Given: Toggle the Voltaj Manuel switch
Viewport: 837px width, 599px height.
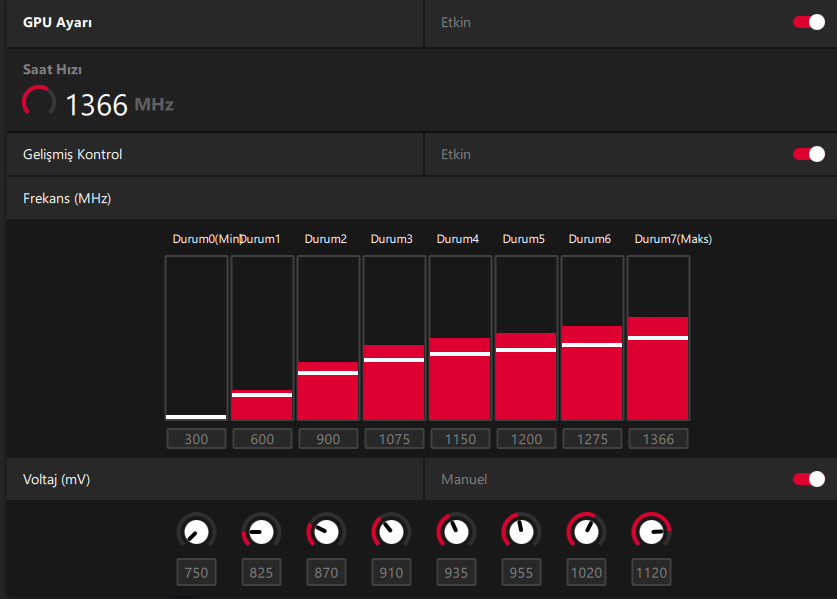Looking at the screenshot, I should (x=809, y=479).
